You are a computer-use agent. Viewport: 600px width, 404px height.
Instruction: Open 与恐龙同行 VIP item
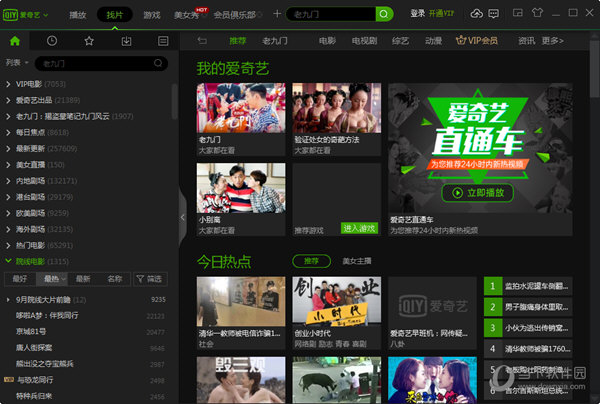[x=34, y=380]
